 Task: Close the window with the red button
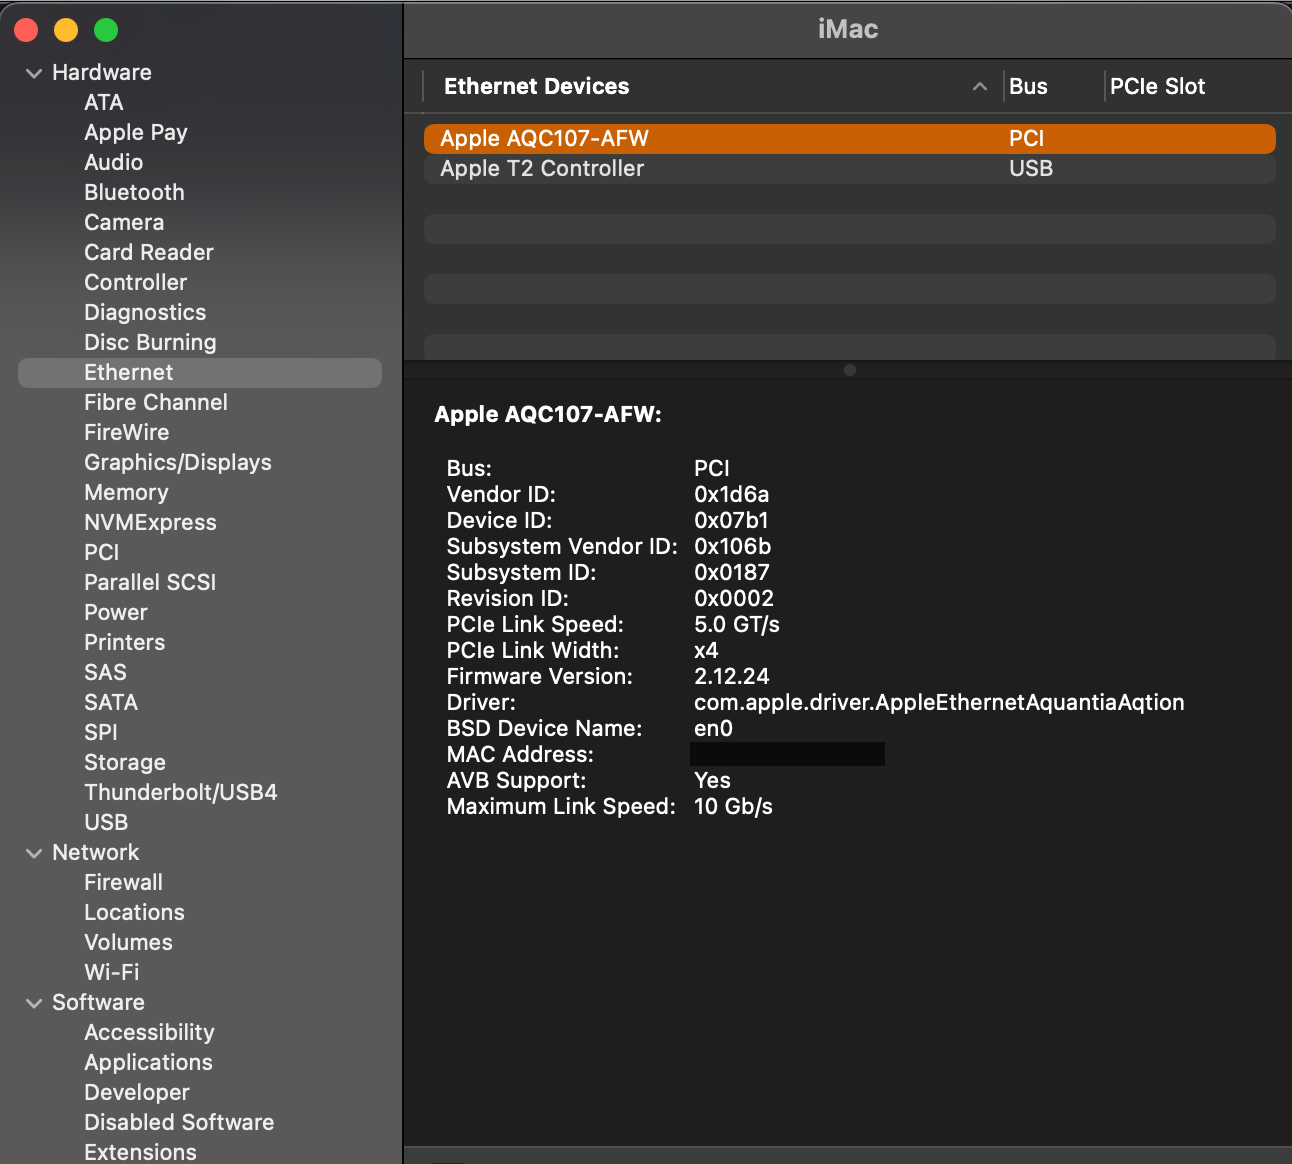pyautogui.click(x=26, y=30)
